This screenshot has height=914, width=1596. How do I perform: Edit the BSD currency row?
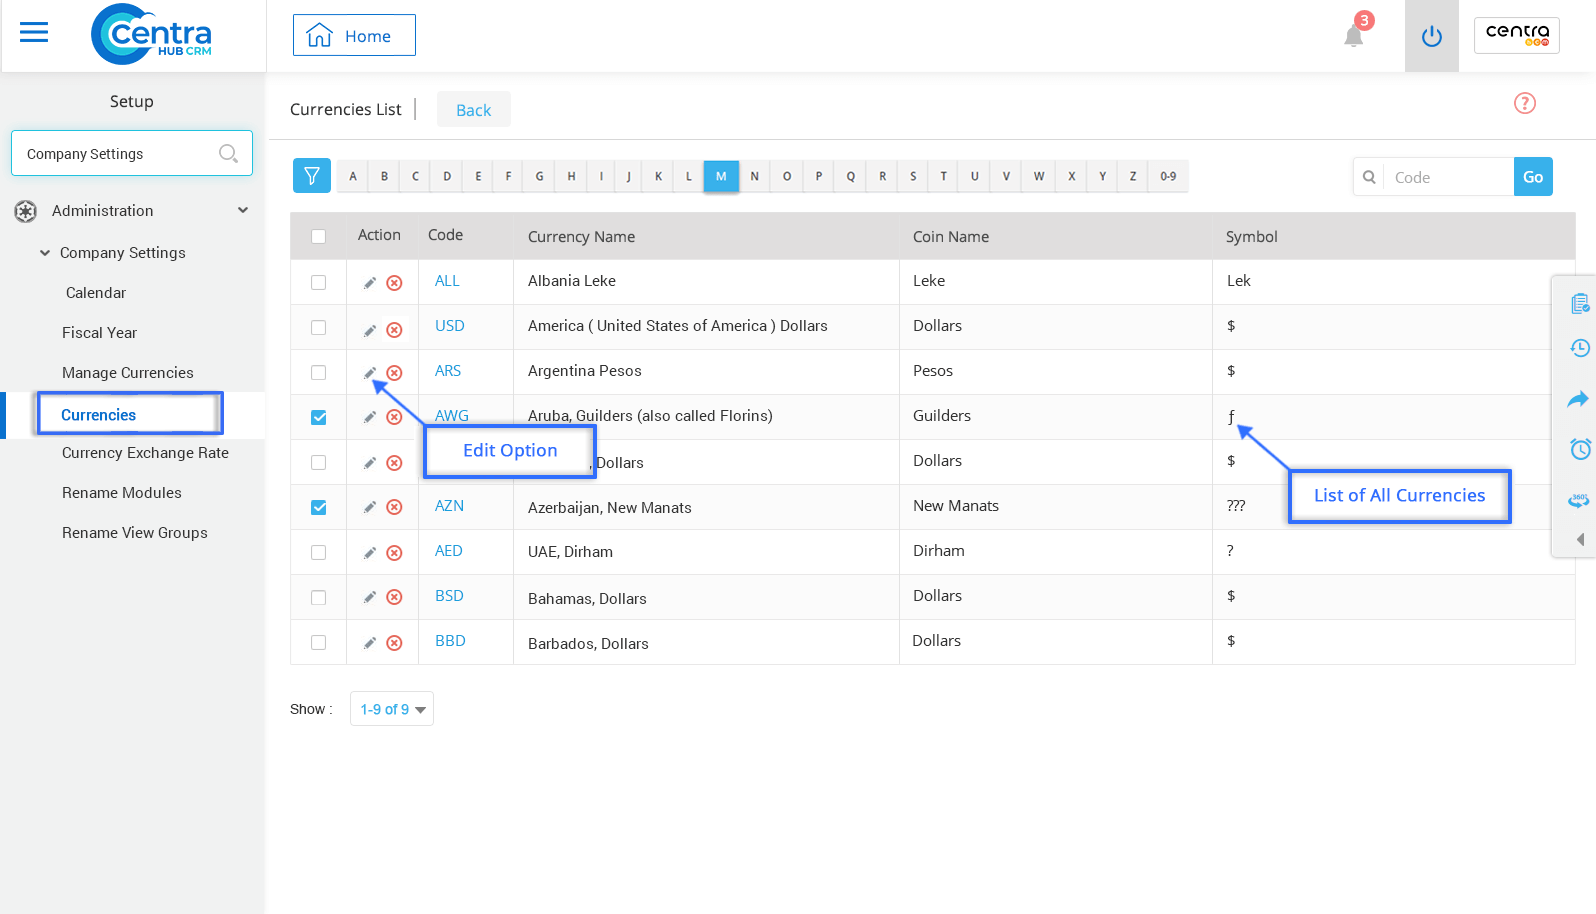[370, 597]
